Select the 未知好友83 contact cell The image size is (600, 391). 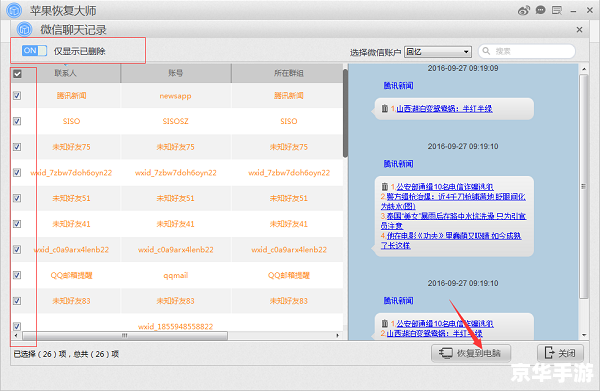coord(72,301)
